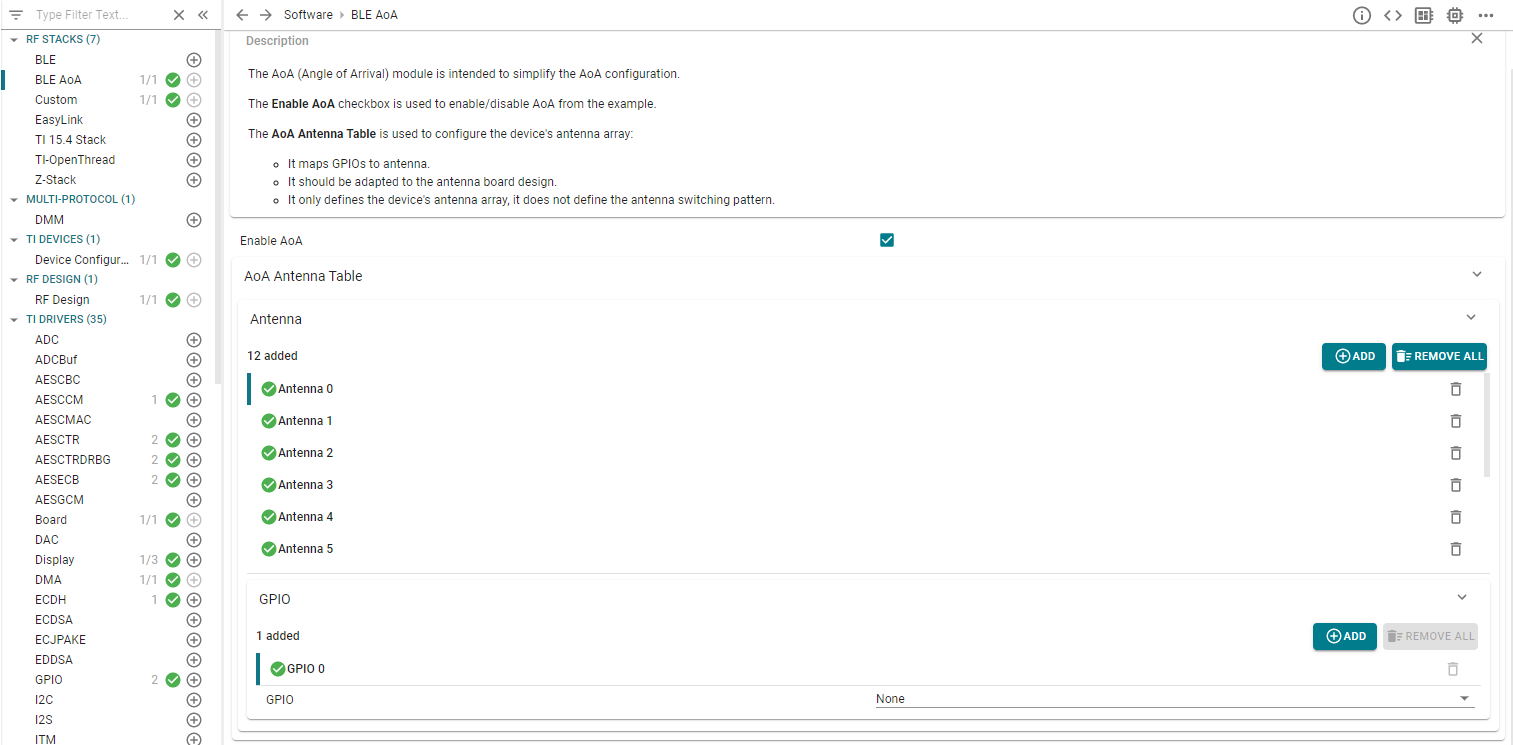Select Z-Stack in the module list

pos(56,180)
